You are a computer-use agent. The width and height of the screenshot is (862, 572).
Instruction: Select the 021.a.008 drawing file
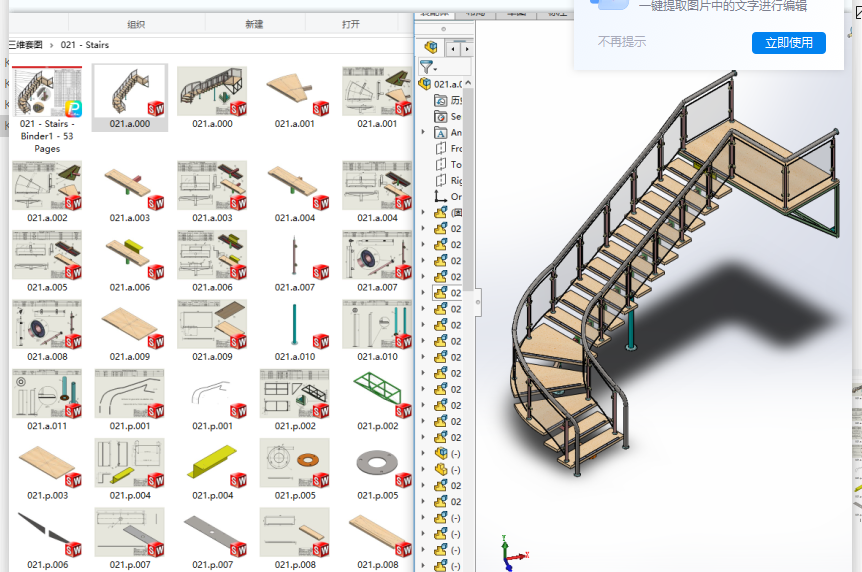[x=47, y=330]
